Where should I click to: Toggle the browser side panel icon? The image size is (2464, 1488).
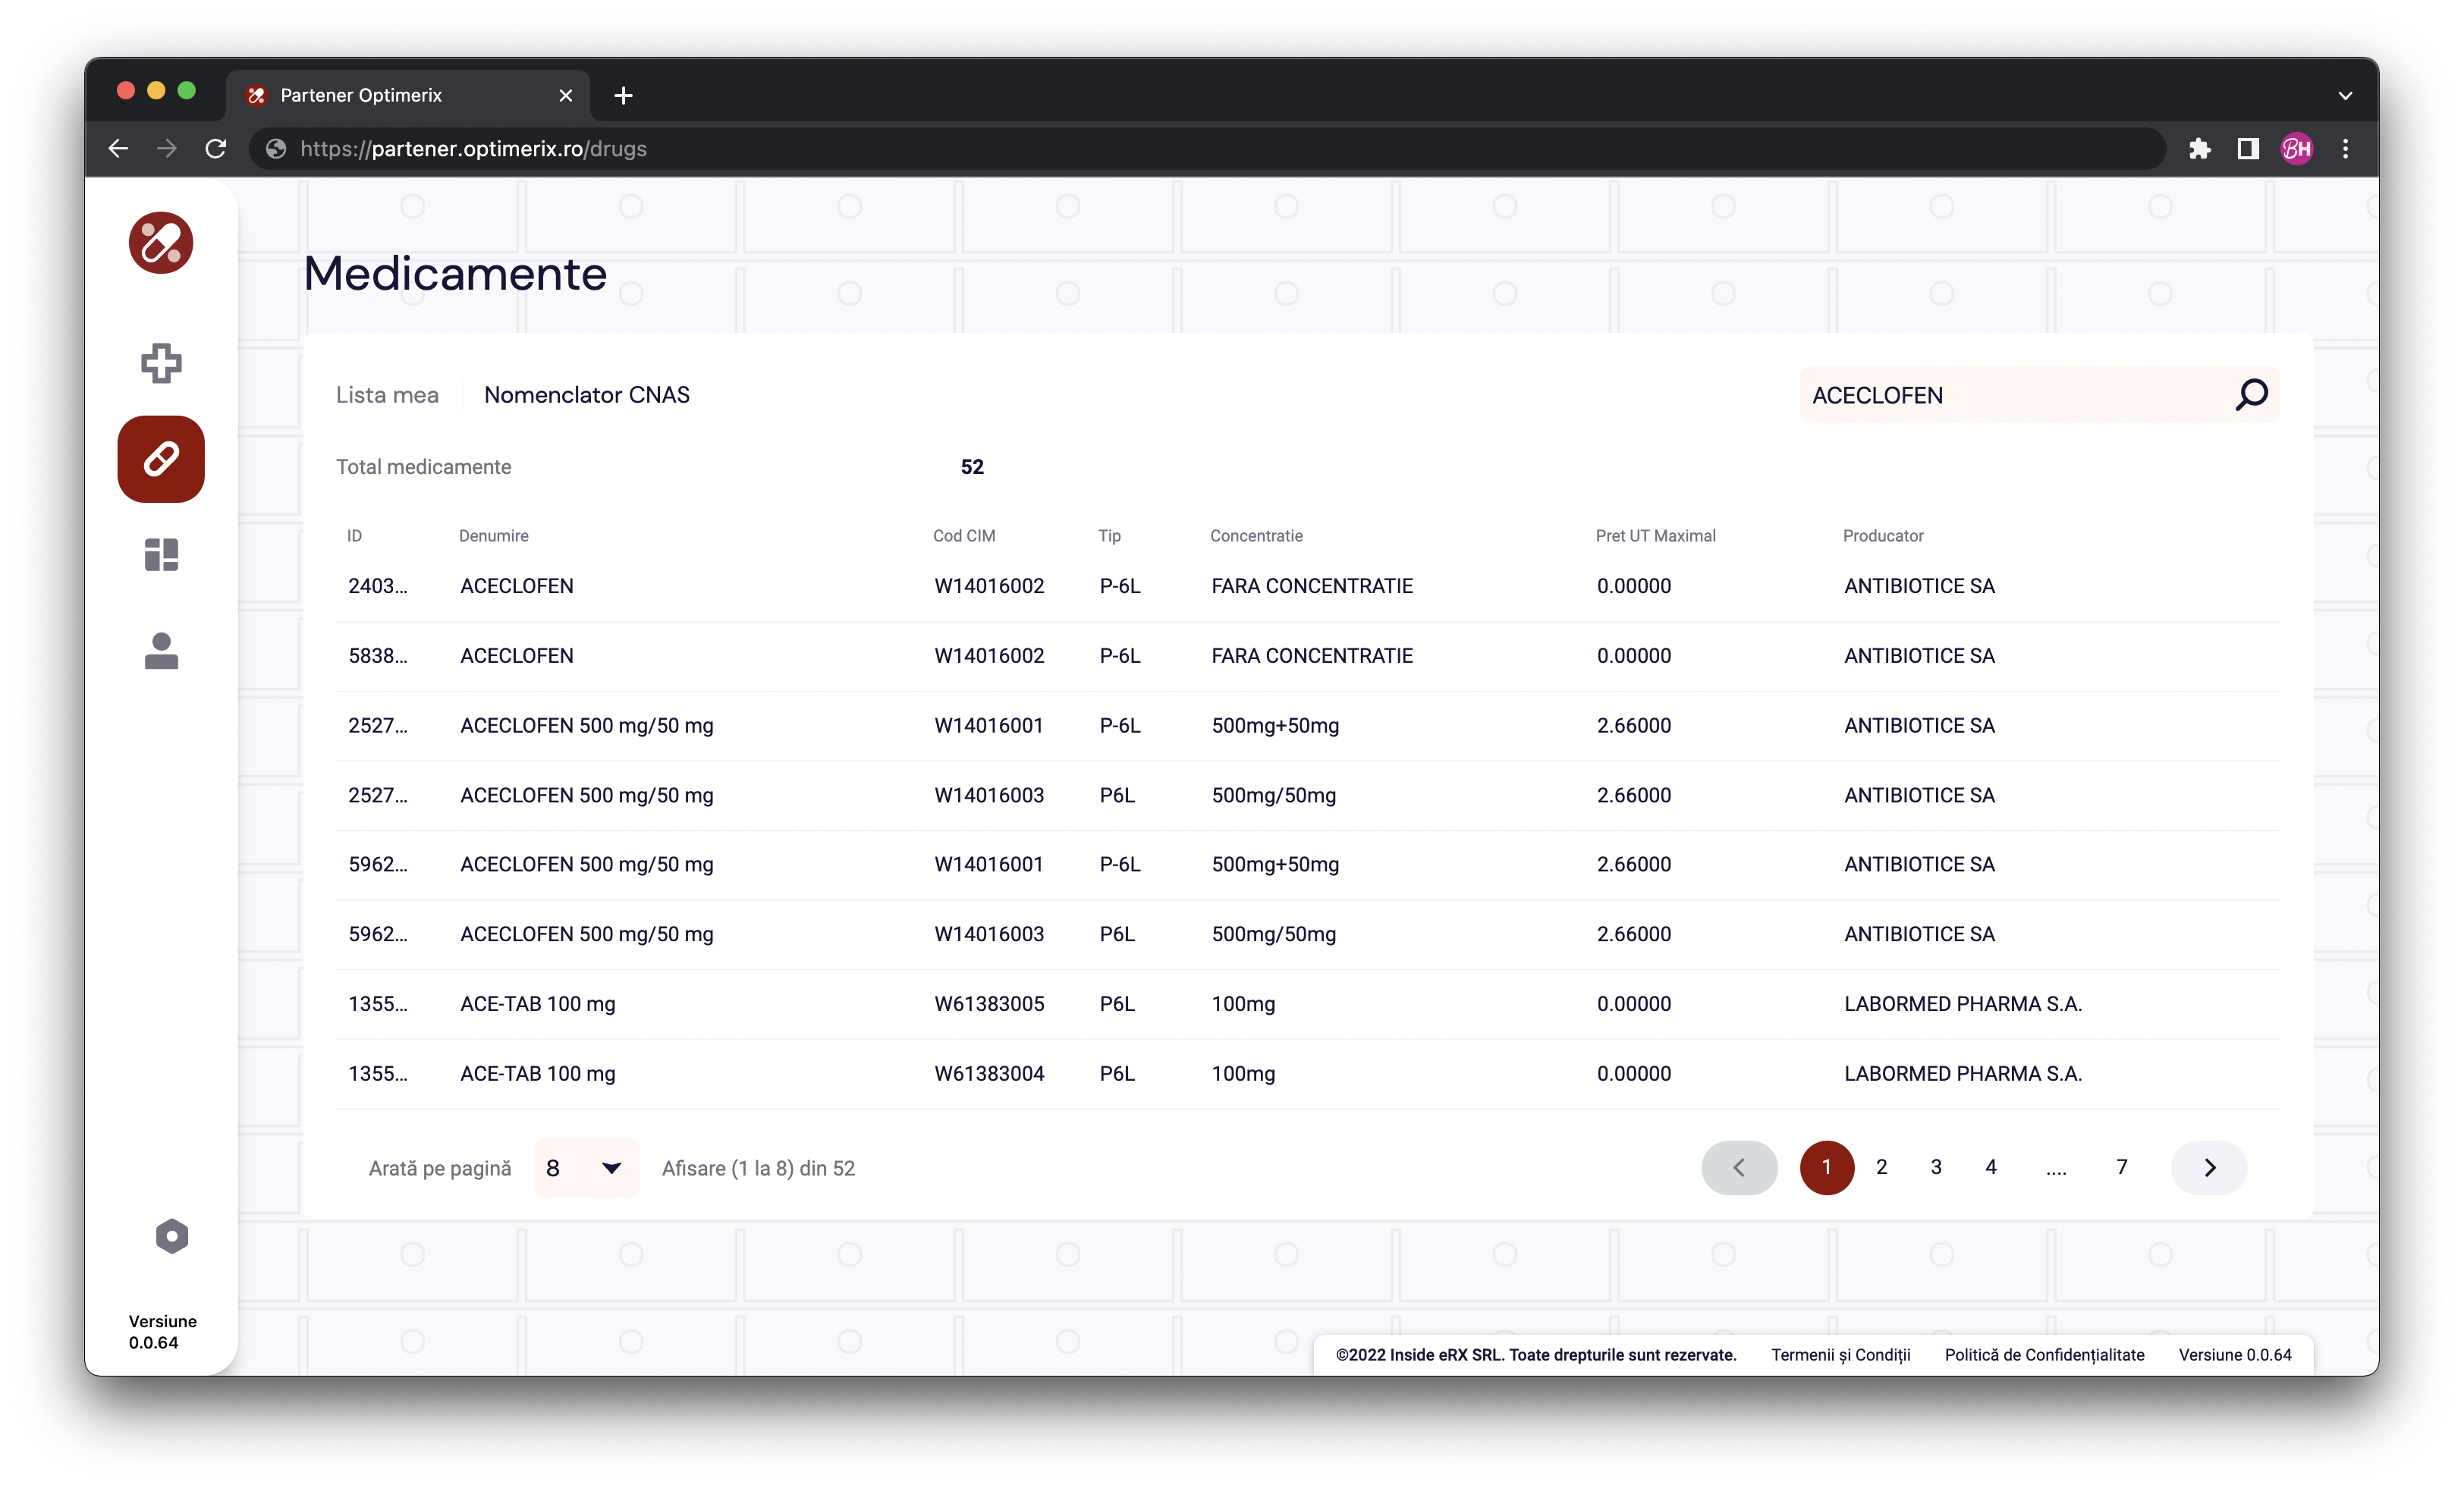(2248, 149)
